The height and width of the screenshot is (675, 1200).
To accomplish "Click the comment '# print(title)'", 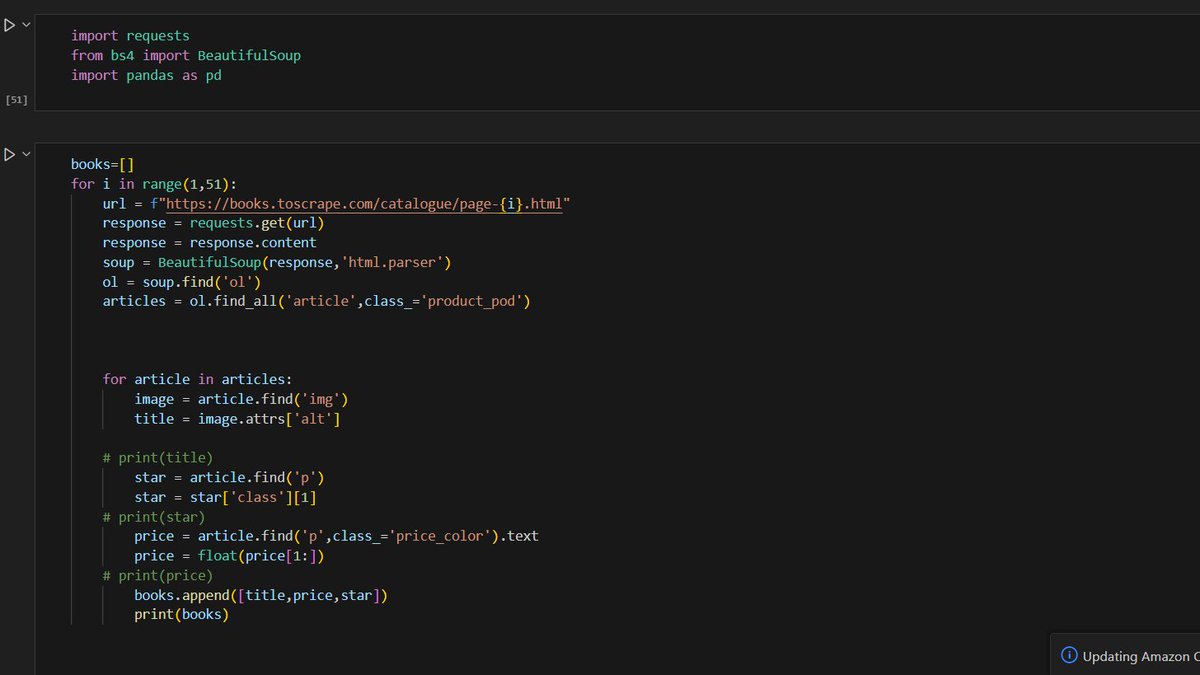I will pos(157,458).
